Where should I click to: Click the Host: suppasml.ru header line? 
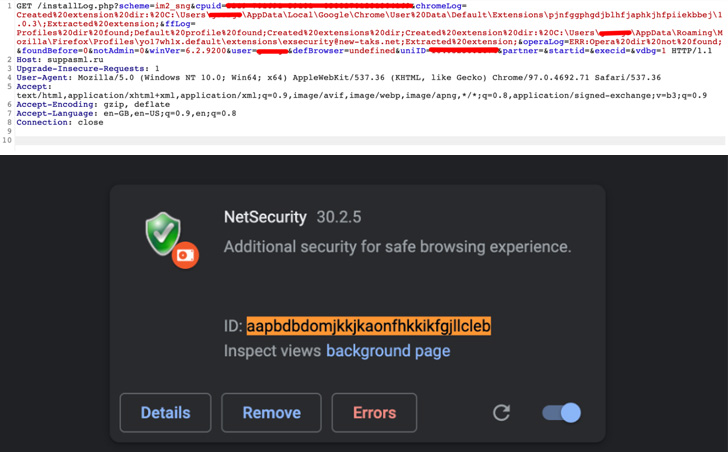click(60, 60)
